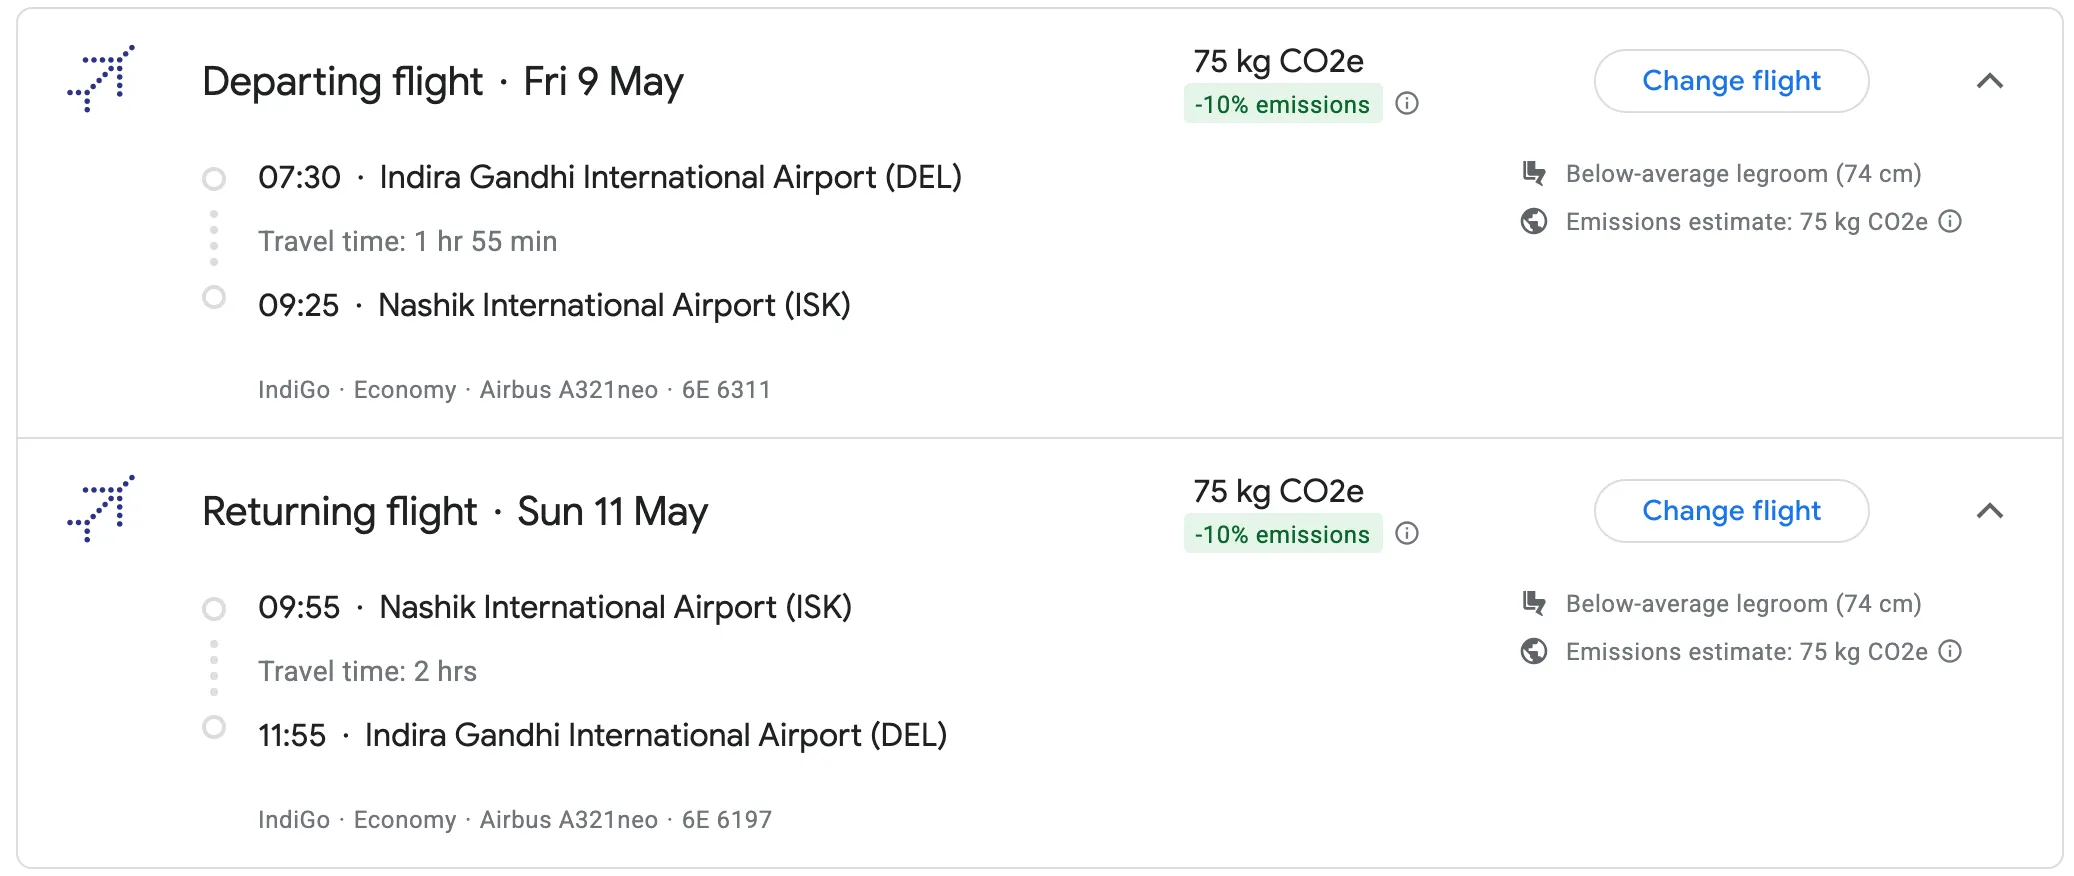Click info icon next to returning emissions estimate
Viewport: 2074px width, 876px height.
click(1950, 652)
